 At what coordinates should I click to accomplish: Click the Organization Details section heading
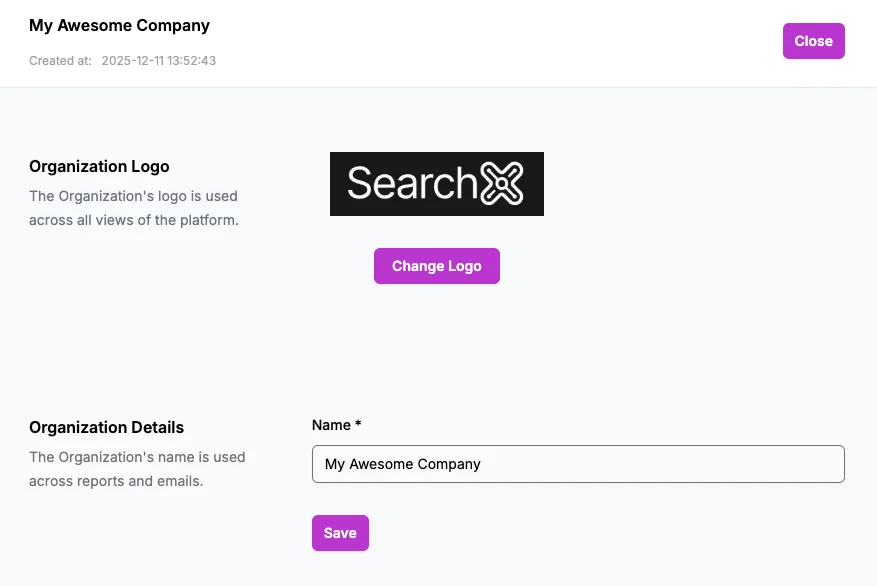[x=106, y=427]
